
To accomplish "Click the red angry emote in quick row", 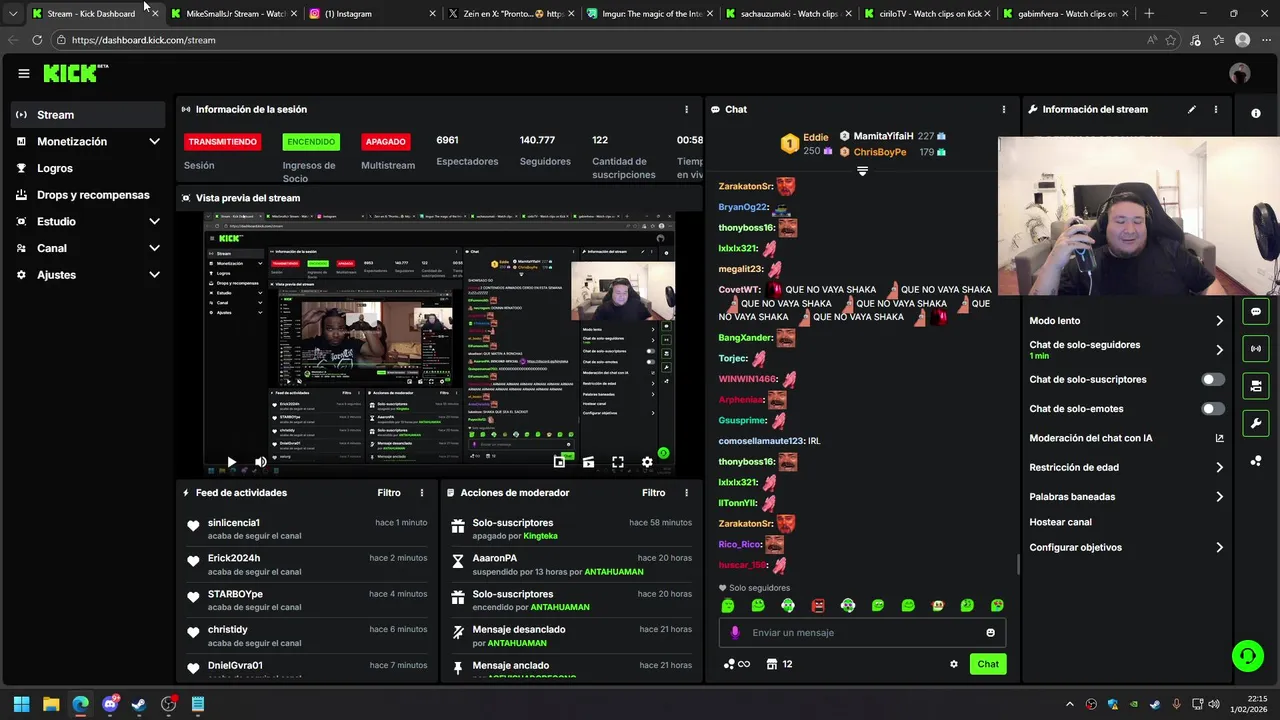I will point(818,605).
